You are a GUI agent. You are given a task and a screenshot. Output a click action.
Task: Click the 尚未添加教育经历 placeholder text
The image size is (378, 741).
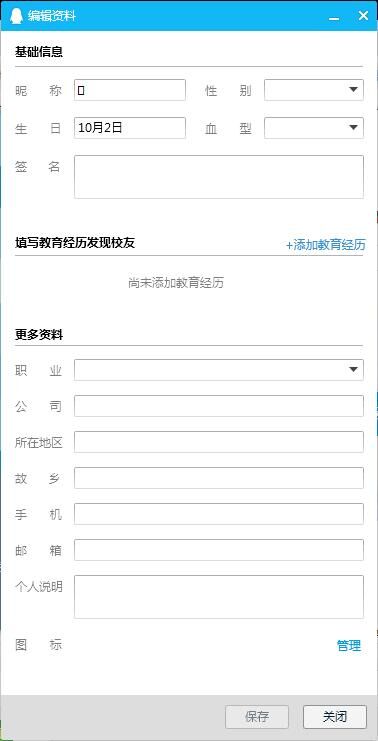(x=176, y=283)
